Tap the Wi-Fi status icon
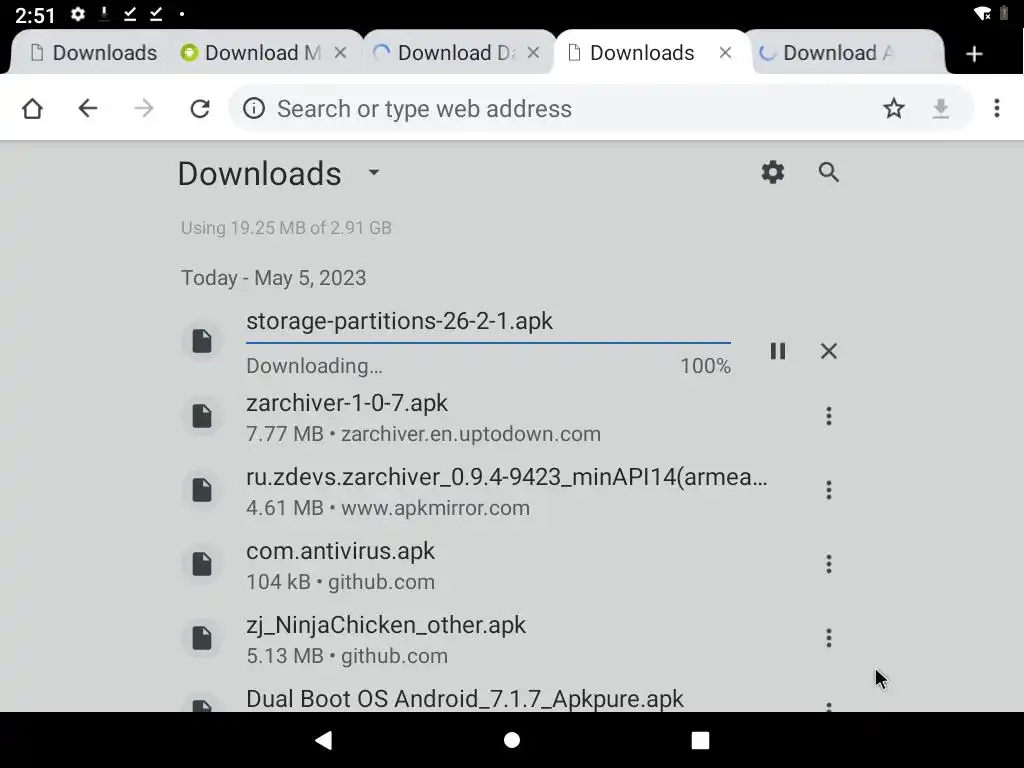This screenshot has height=768, width=1024. point(982,14)
